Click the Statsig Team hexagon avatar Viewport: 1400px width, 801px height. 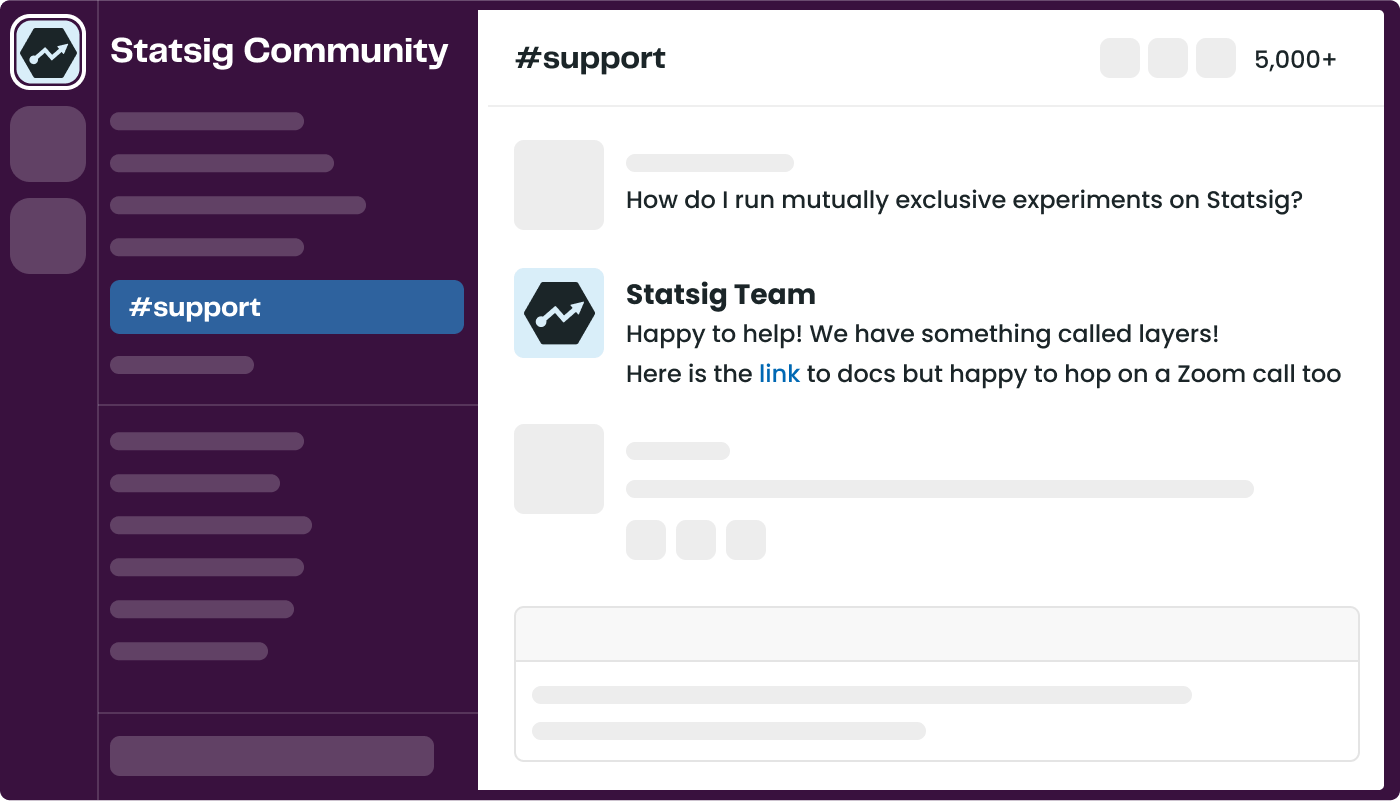(559, 313)
